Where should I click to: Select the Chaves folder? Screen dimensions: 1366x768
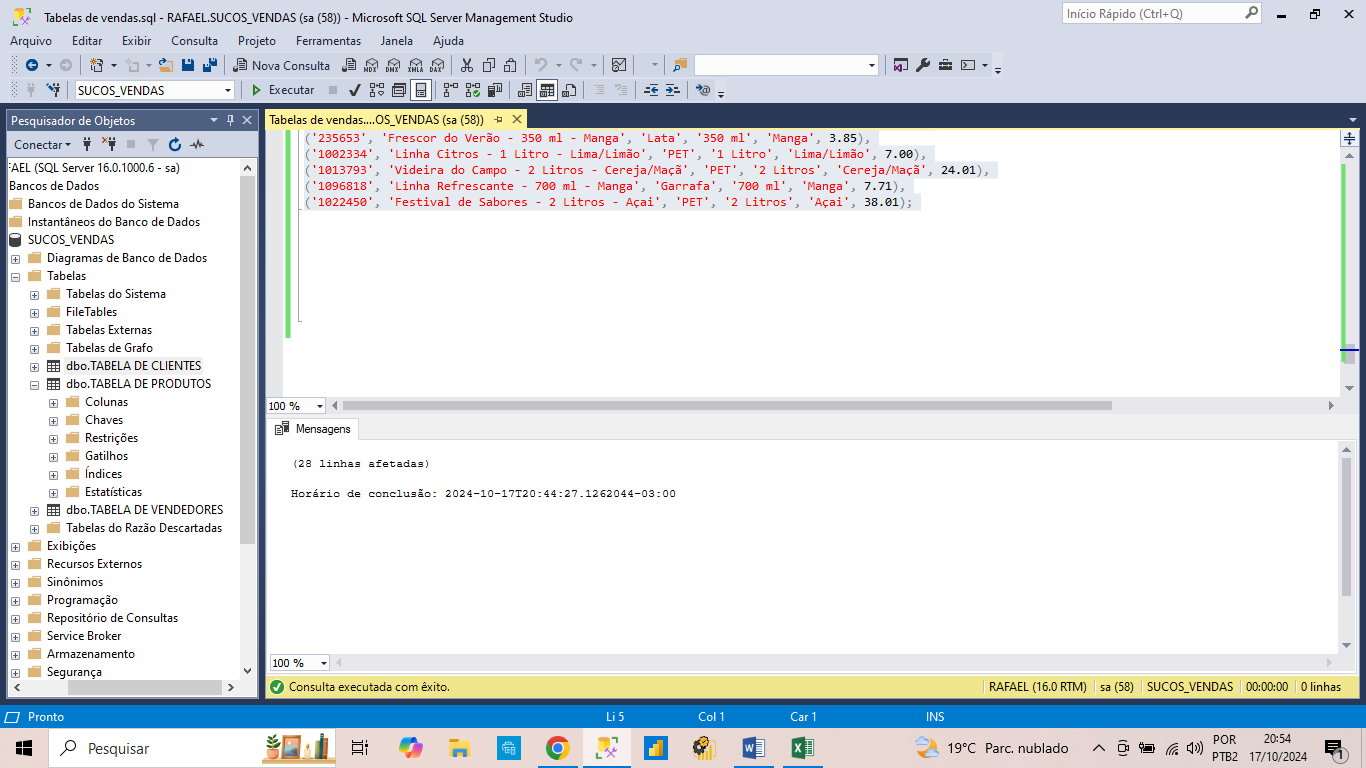104,420
